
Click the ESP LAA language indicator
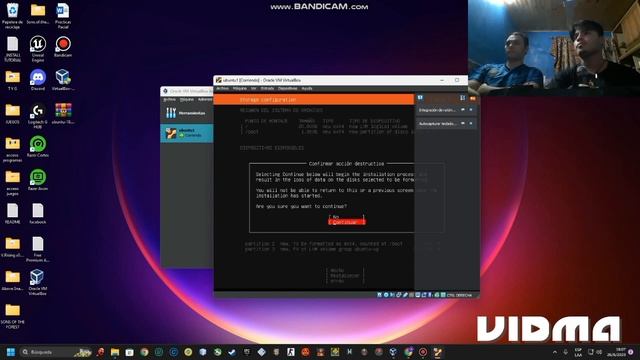[578, 352]
